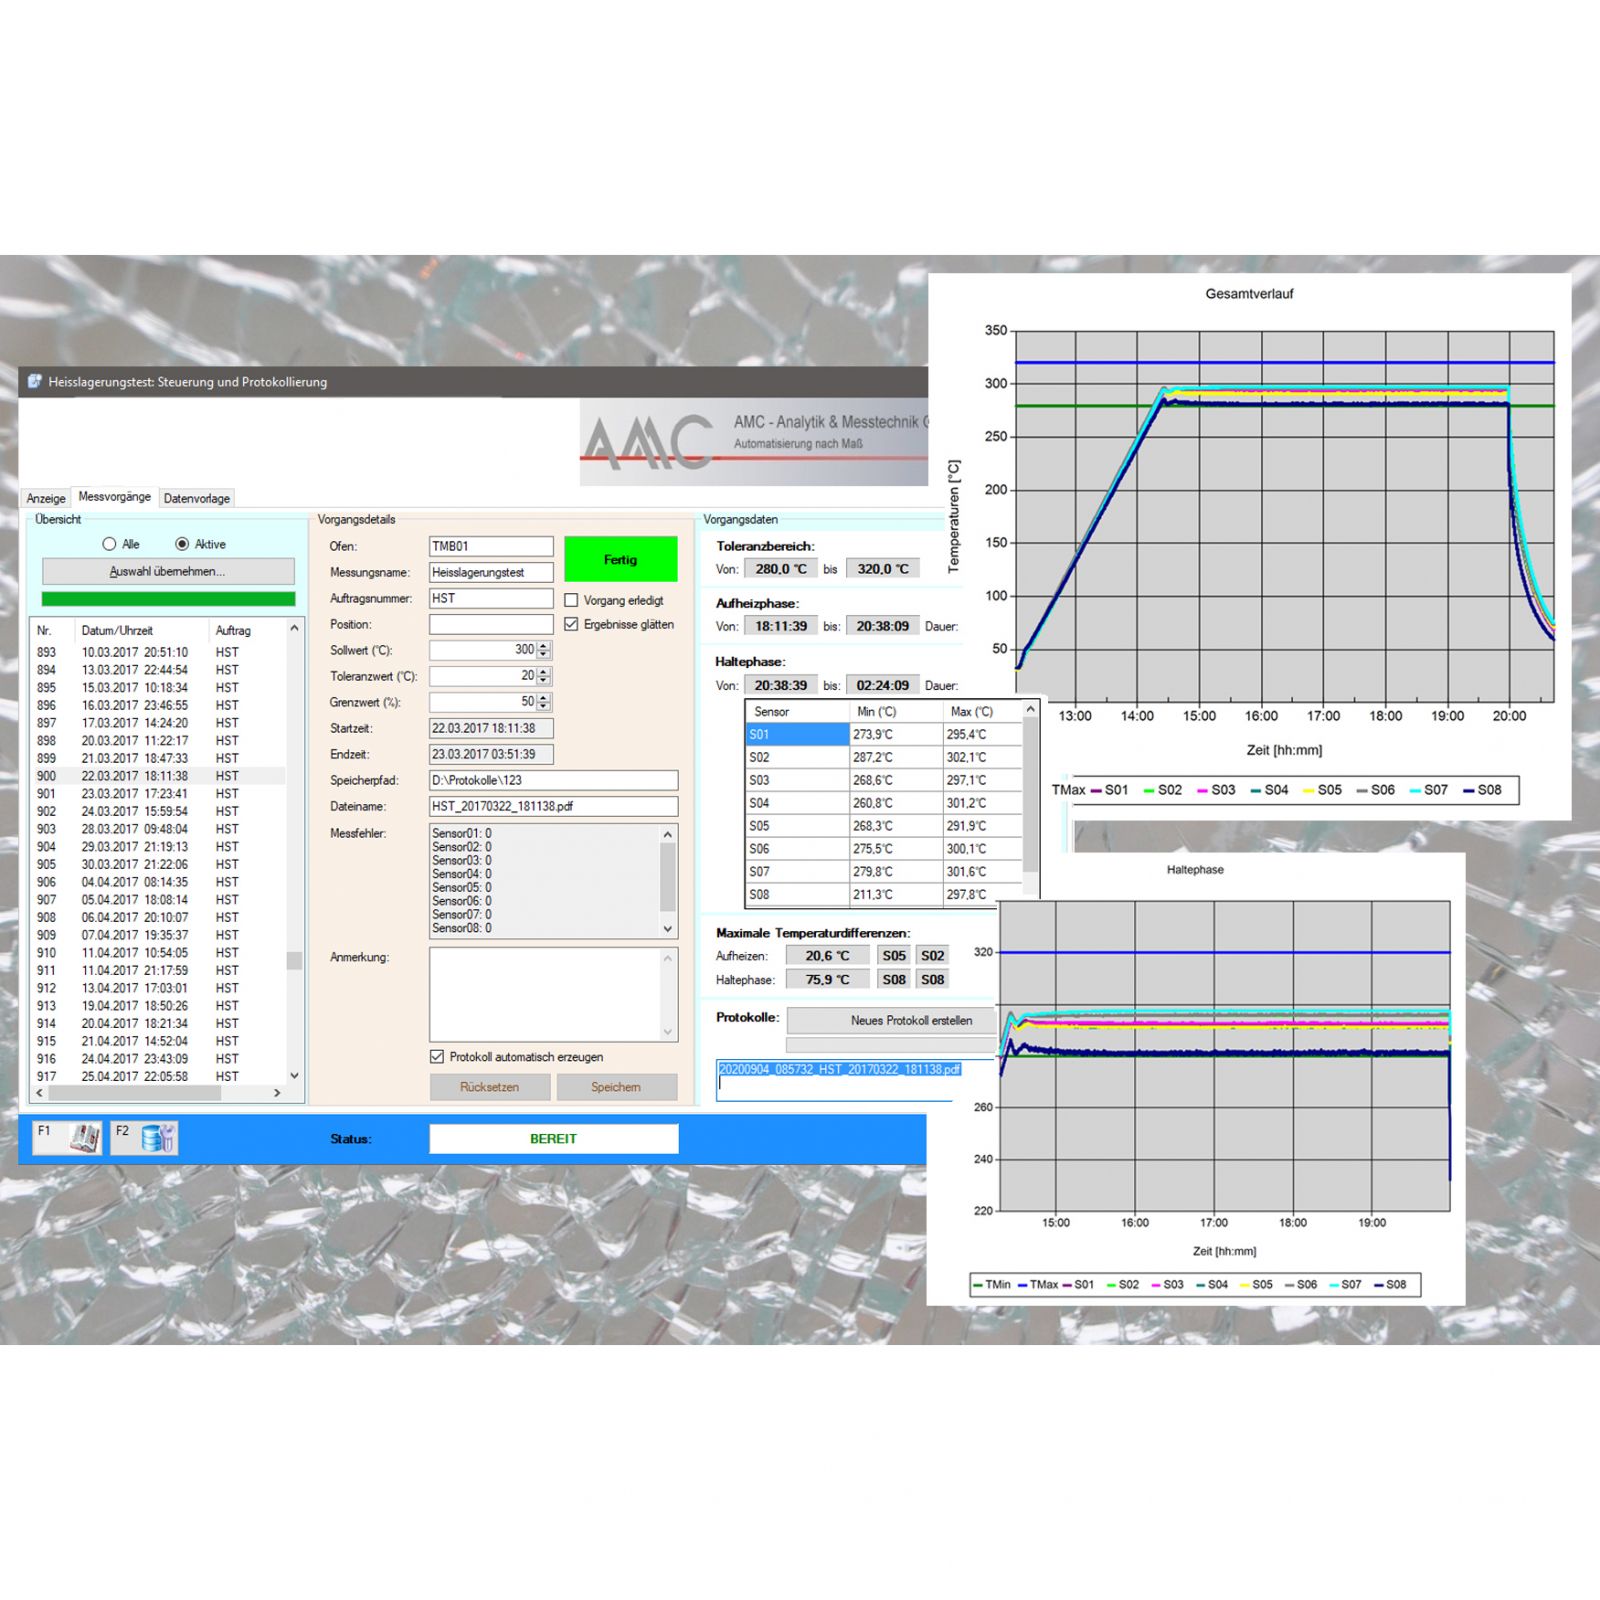Disable "Protokoll automatisch erzeugen"

[x=435, y=1056]
